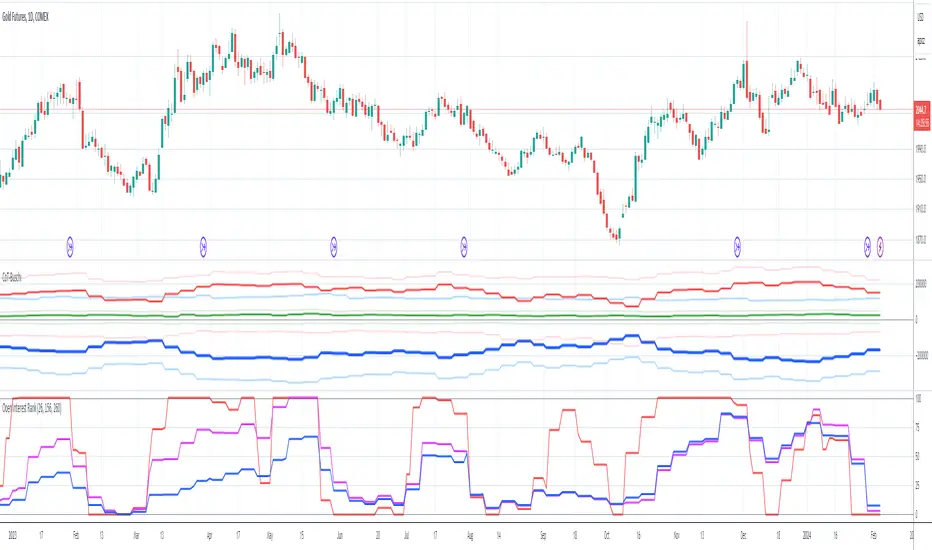This screenshot has height=550, width=932.
Task: Open the chart event marker near August 2023
Action: pyautogui.click(x=464, y=245)
